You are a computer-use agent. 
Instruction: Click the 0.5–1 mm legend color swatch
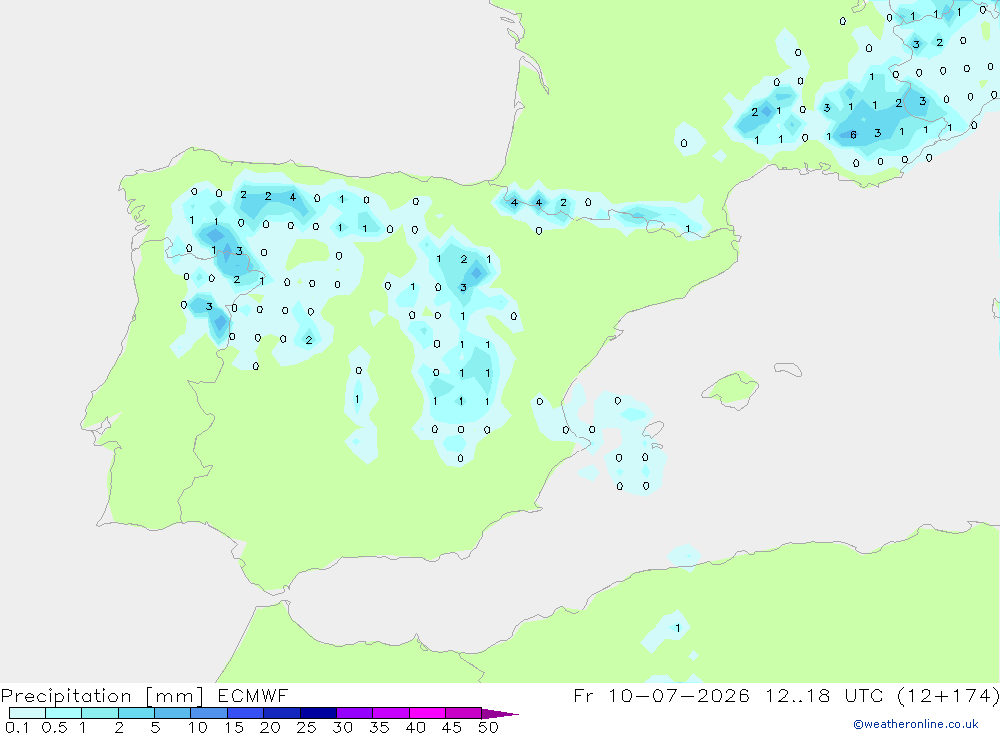pos(64,713)
